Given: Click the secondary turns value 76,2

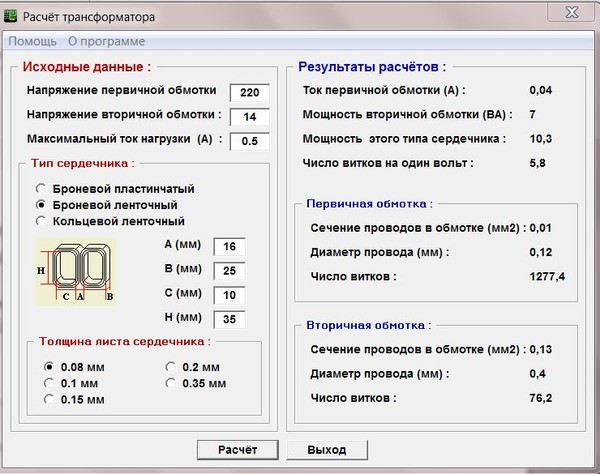Looking at the screenshot, I should tap(541, 398).
